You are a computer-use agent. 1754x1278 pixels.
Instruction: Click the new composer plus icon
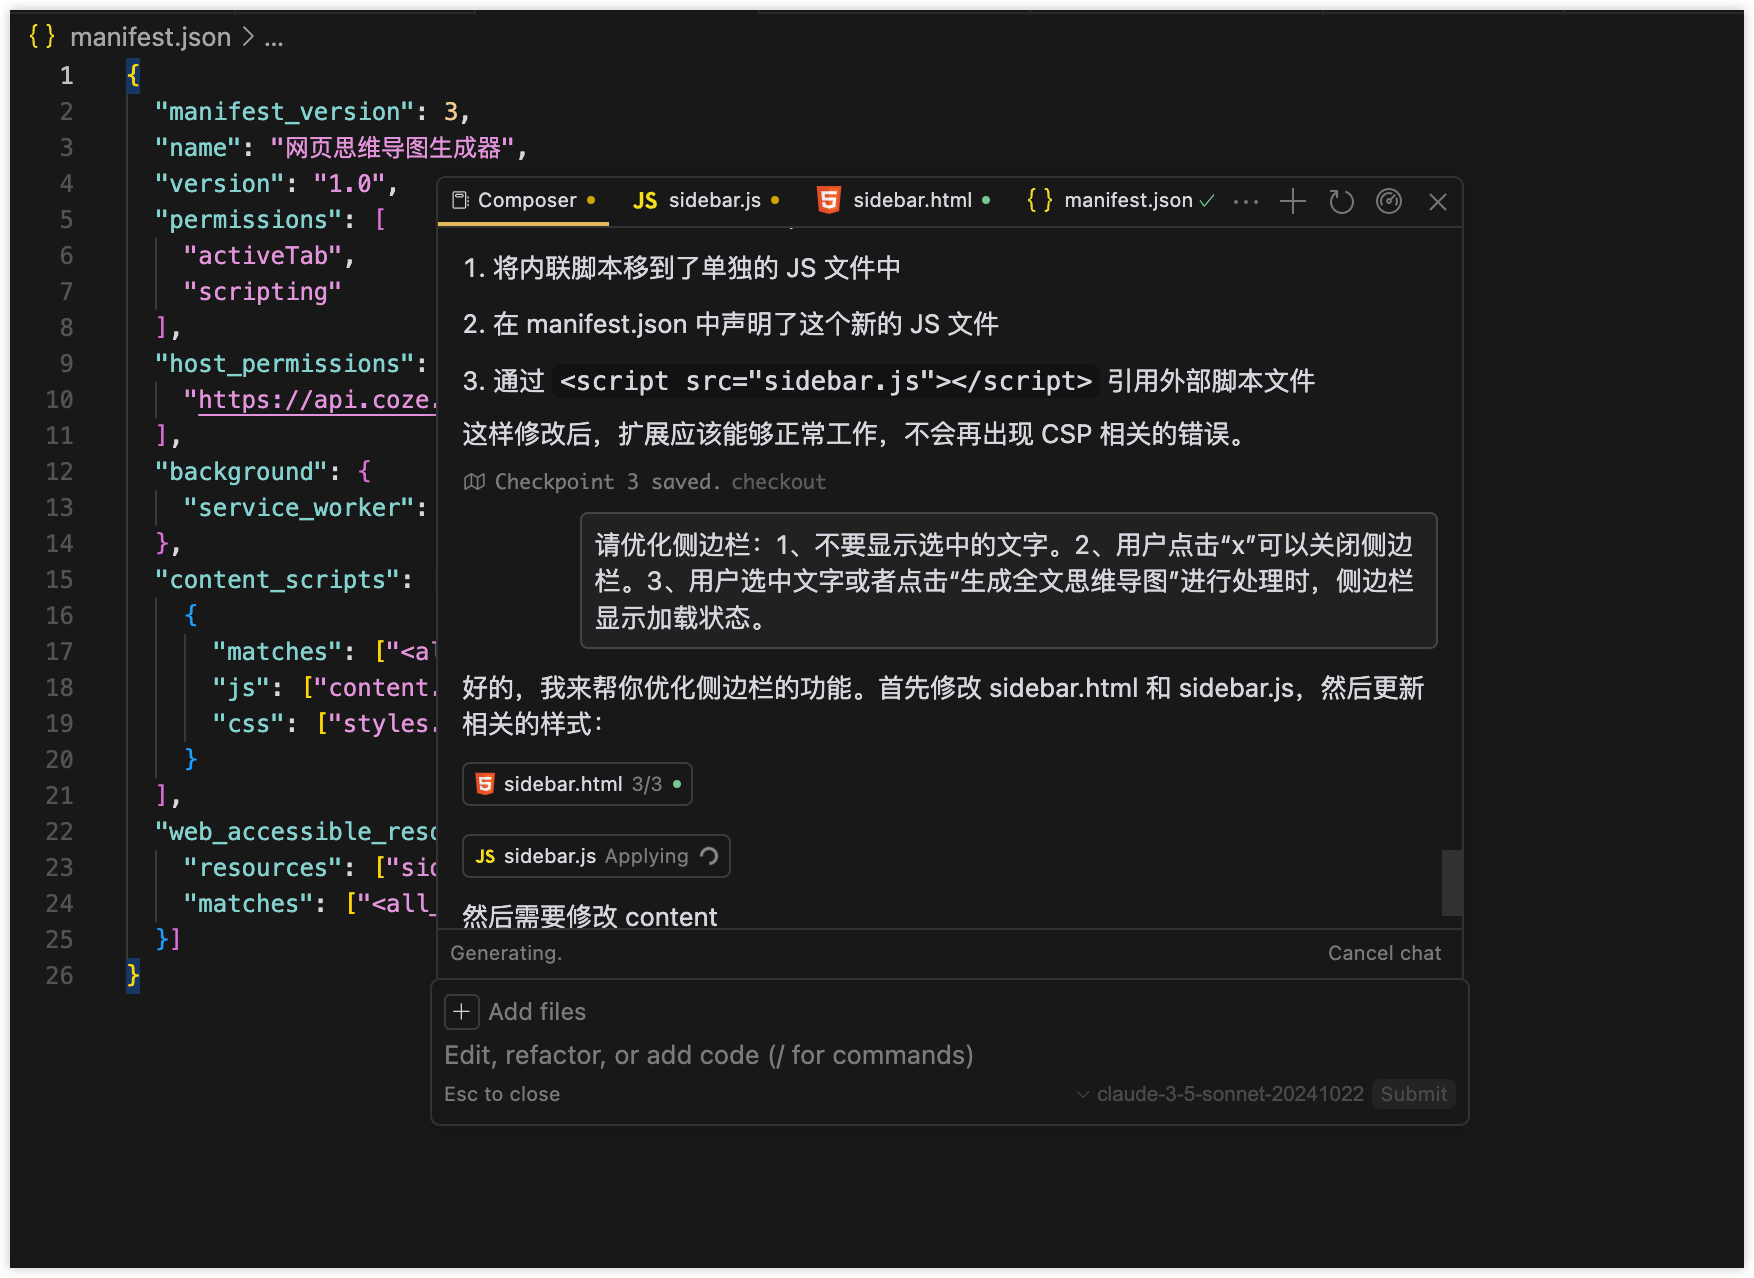[x=1293, y=201]
